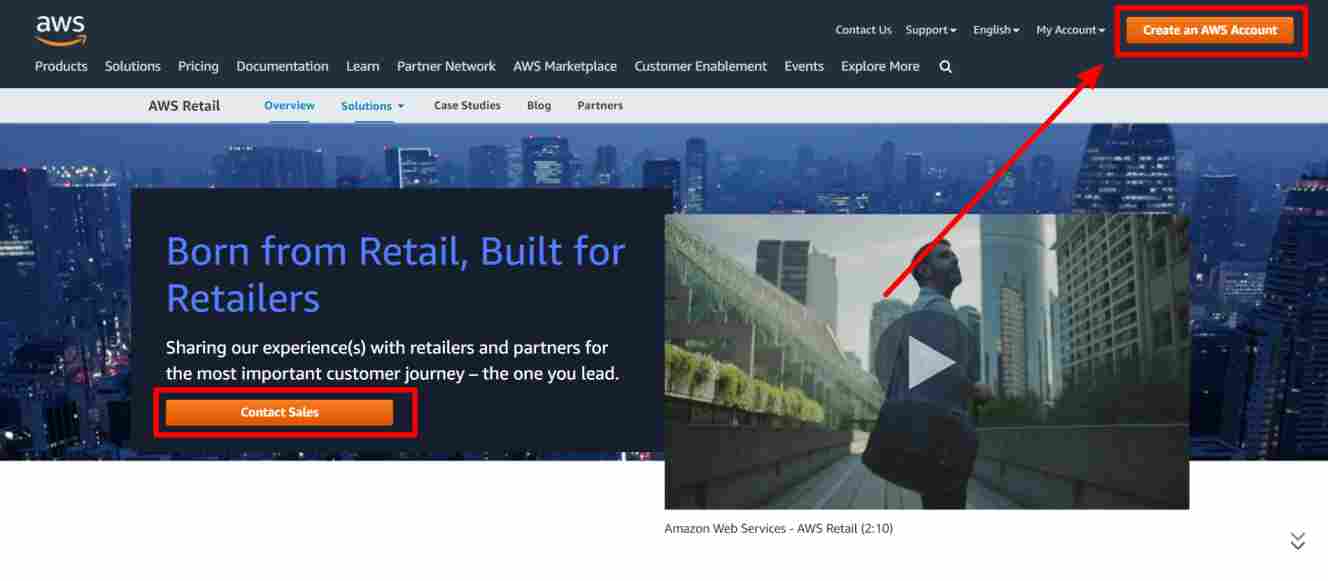Image resolution: width=1328 pixels, height=581 pixels.
Task: Click the Sharing our experience(s) description text
Action: point(392,360)
